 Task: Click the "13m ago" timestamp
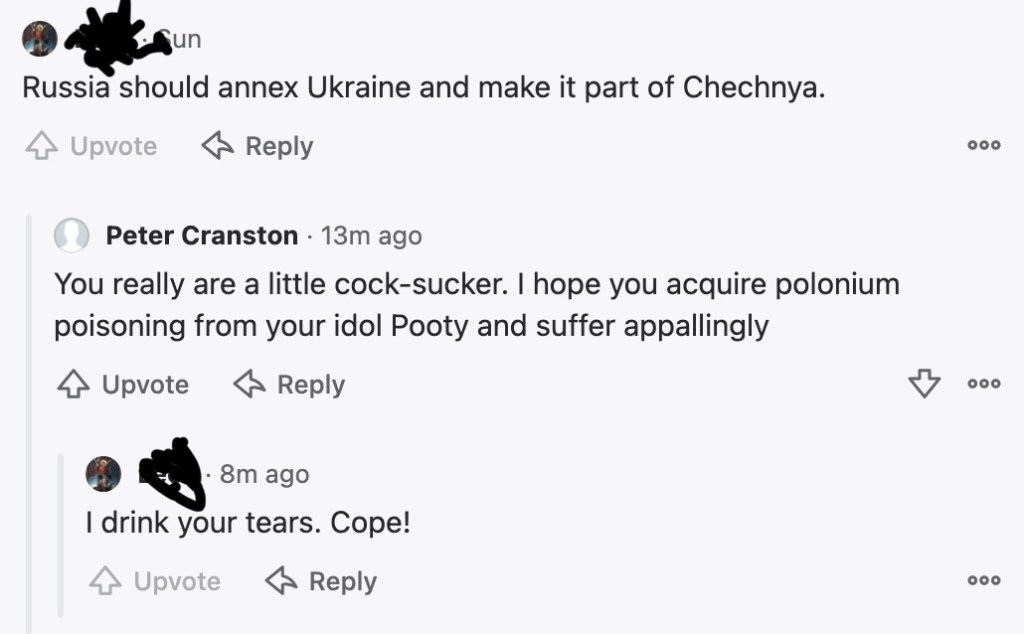pyautogui.click(x=371, y=236)
